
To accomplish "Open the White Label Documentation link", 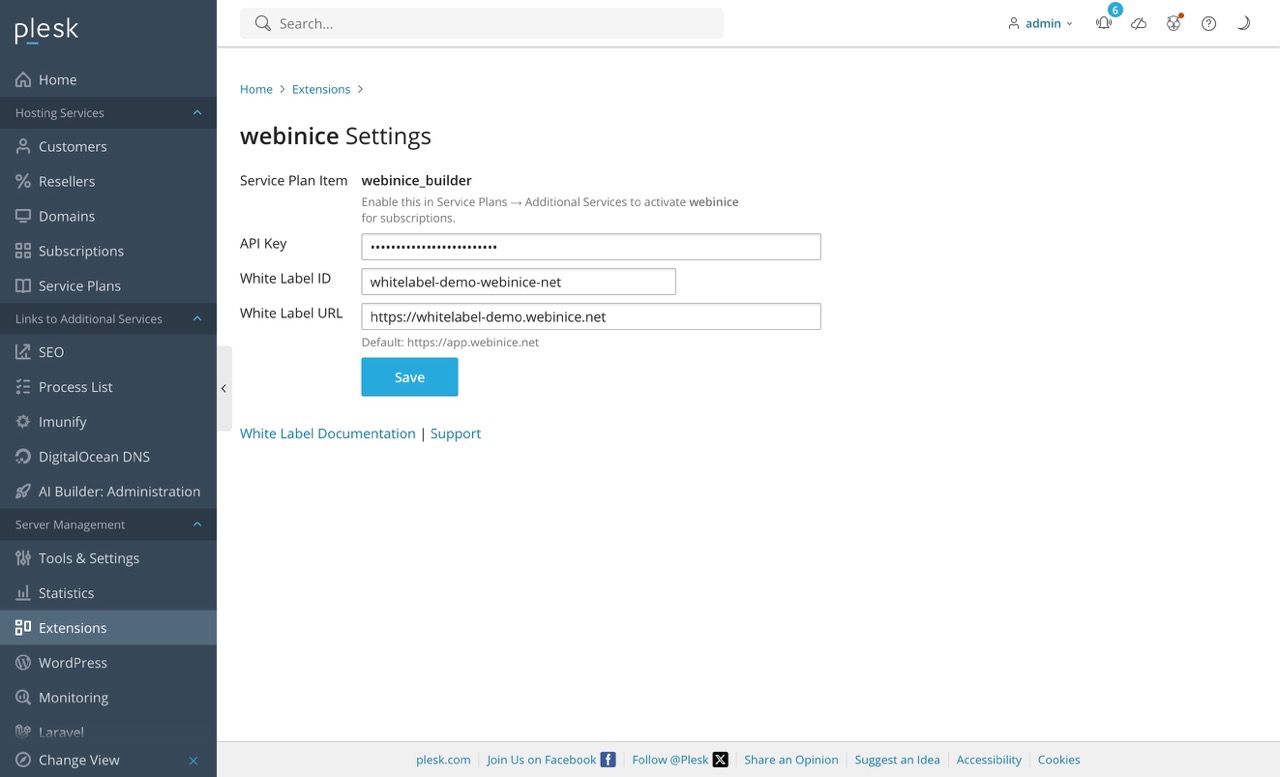I will coord(327,433).
